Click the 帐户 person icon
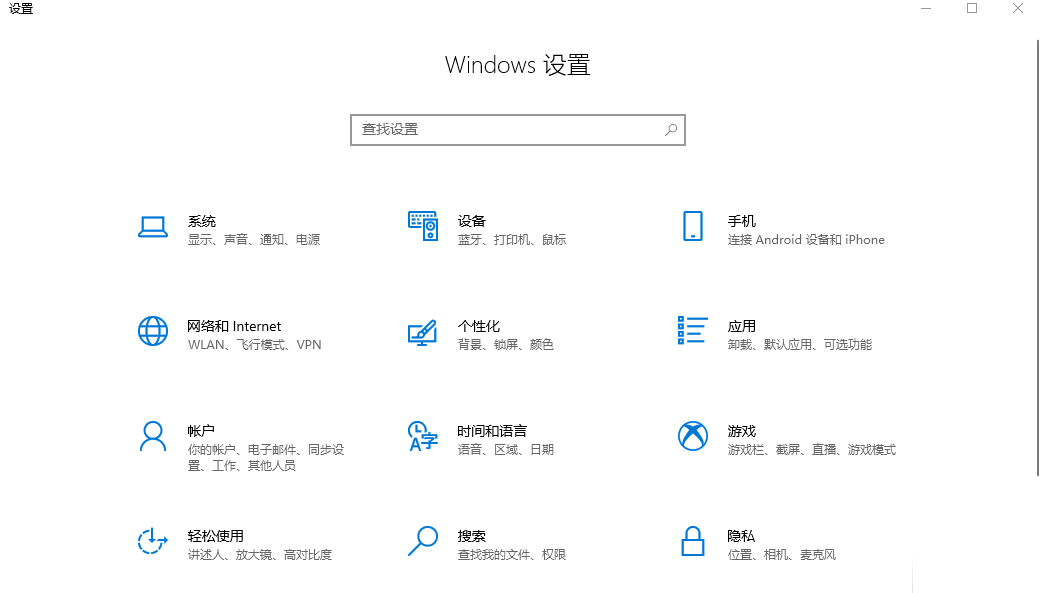 pyautogui.click(x=153, y=436)
